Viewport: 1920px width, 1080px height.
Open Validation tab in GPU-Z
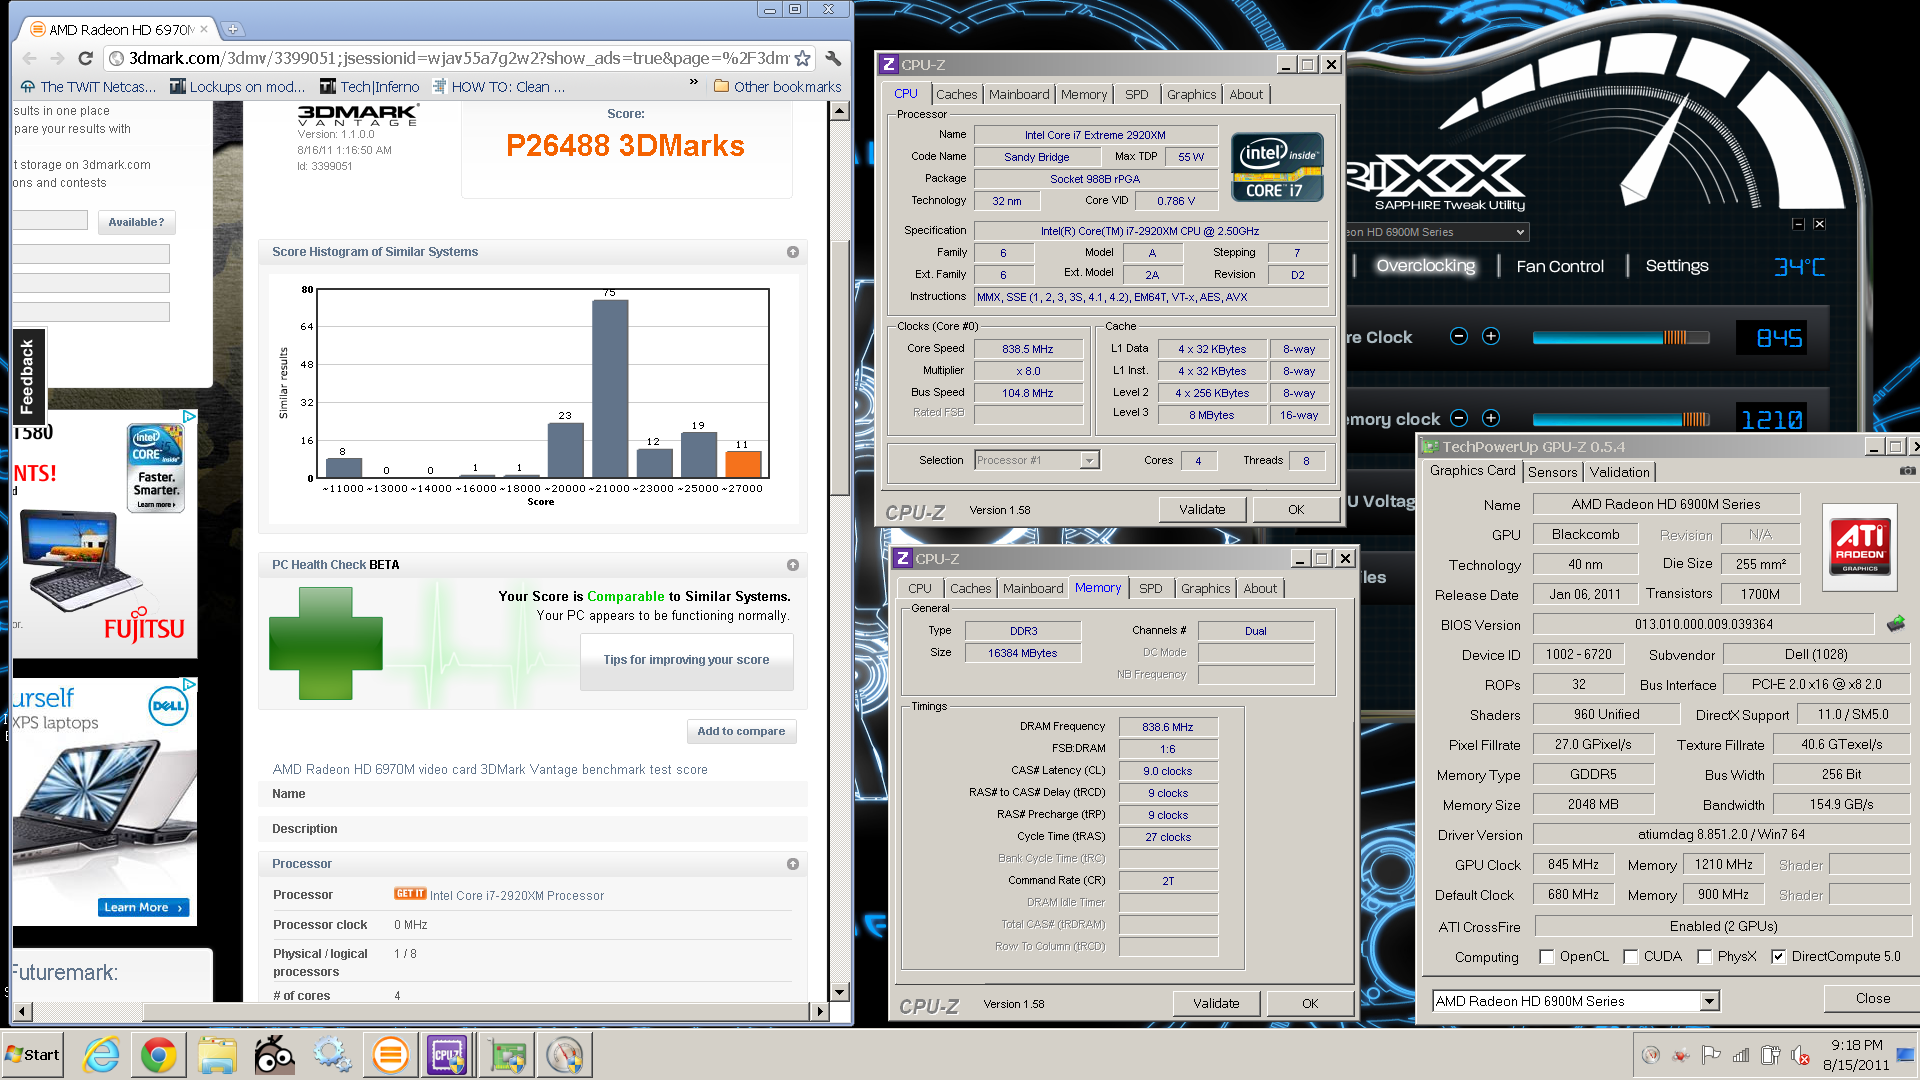pyautogui.click(x=1619, y=472)
